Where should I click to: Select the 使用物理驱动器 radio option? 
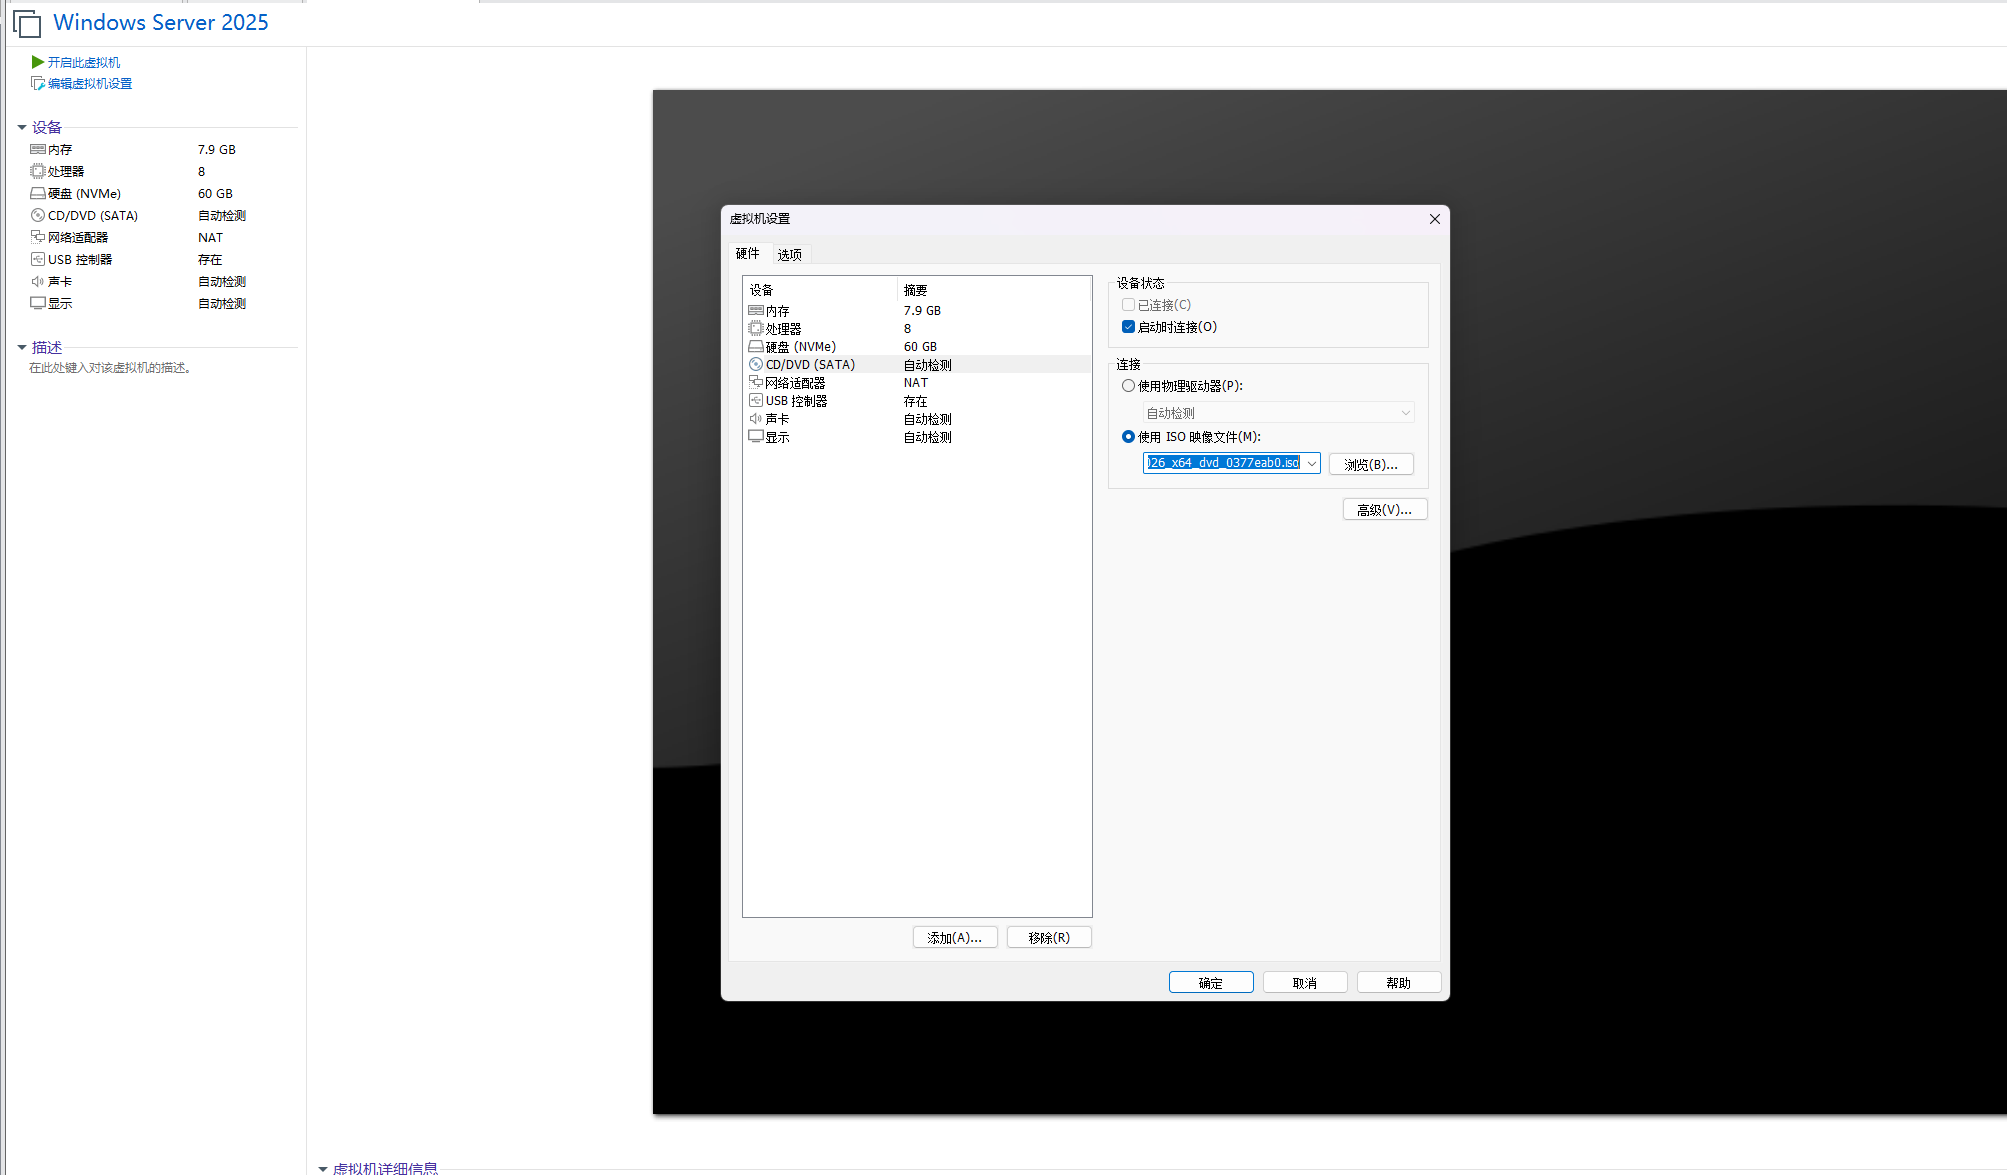pos(1128,385)
